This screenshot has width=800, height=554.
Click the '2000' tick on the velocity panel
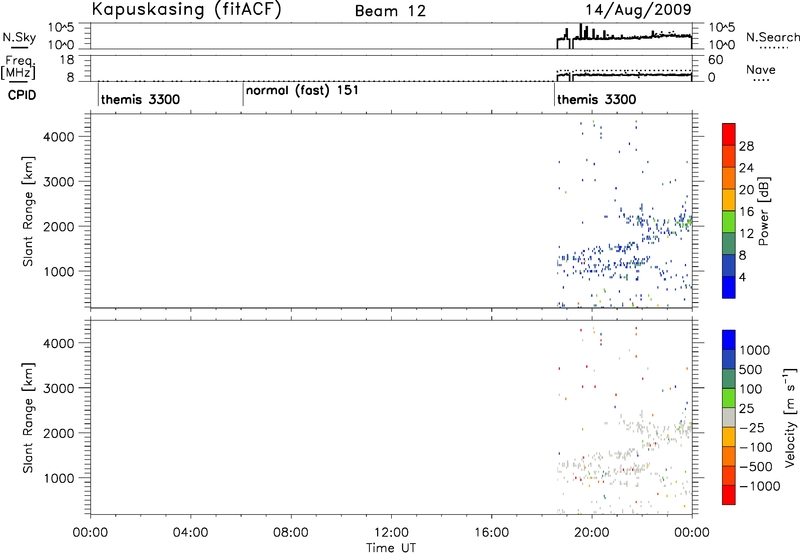[59, 433]
